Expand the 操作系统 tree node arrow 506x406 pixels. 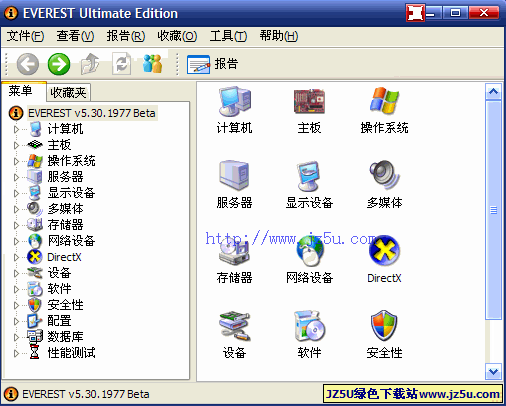[16, 161]
